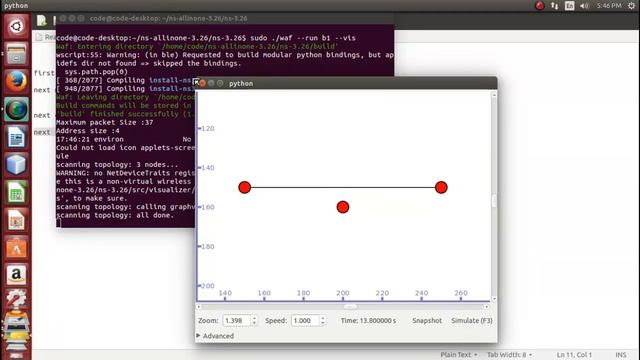Click the Snapshot button
This screenshot has width=640, height=360.
coord(427,320)
